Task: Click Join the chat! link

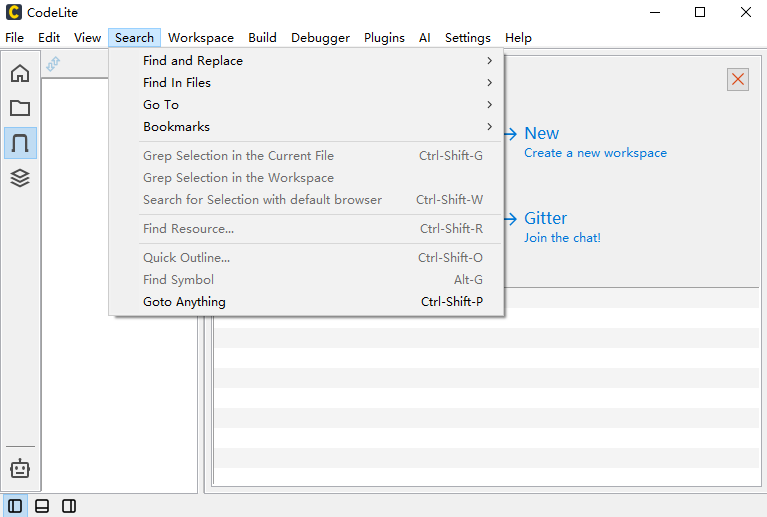Action: pyautogui.click(x=563, y=238)
